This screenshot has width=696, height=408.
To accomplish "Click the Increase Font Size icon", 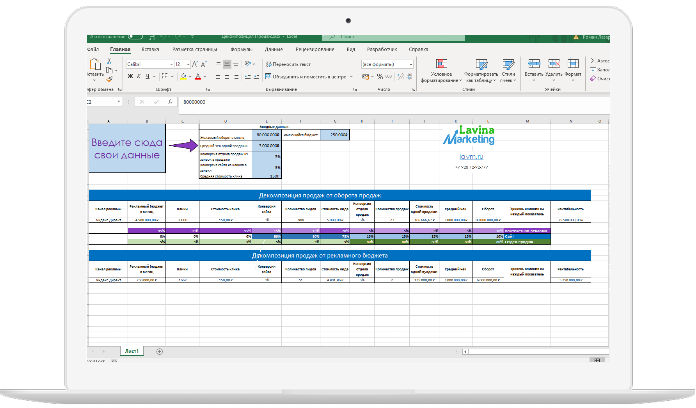I will pos(195,64).
